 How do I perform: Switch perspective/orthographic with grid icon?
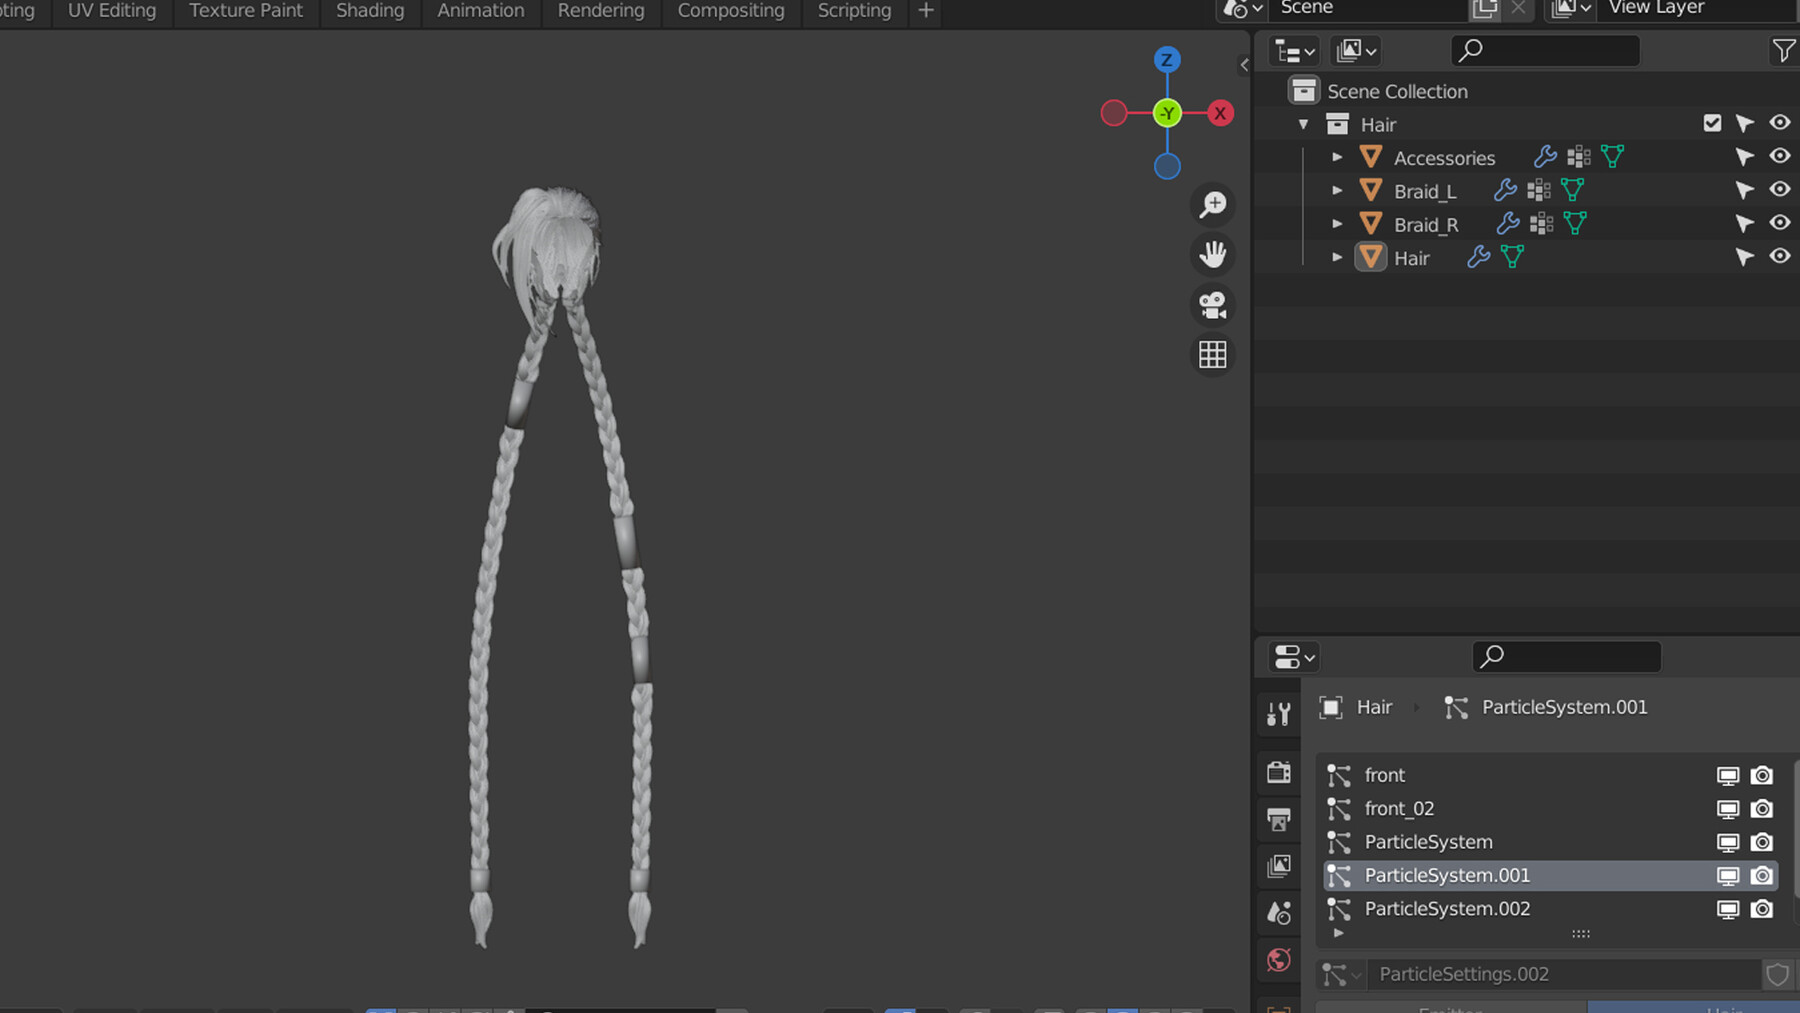(1213, 355)
